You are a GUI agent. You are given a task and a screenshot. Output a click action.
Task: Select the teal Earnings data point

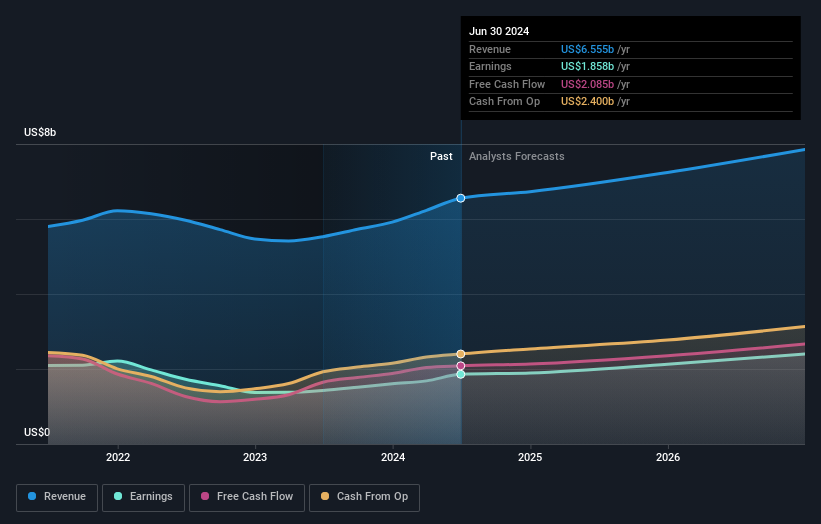tap(461, 374)
